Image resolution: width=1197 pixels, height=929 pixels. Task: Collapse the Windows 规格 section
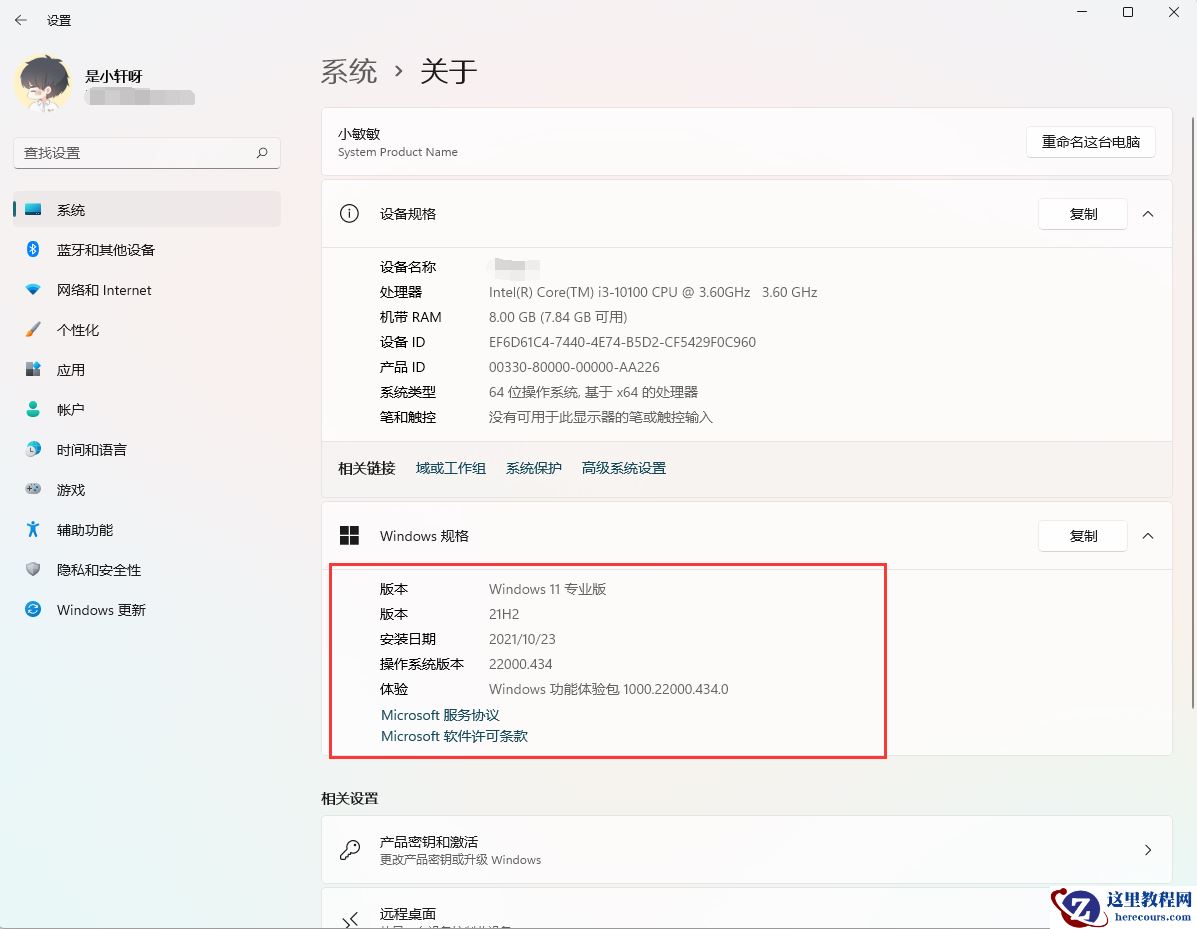point(1147,535)
